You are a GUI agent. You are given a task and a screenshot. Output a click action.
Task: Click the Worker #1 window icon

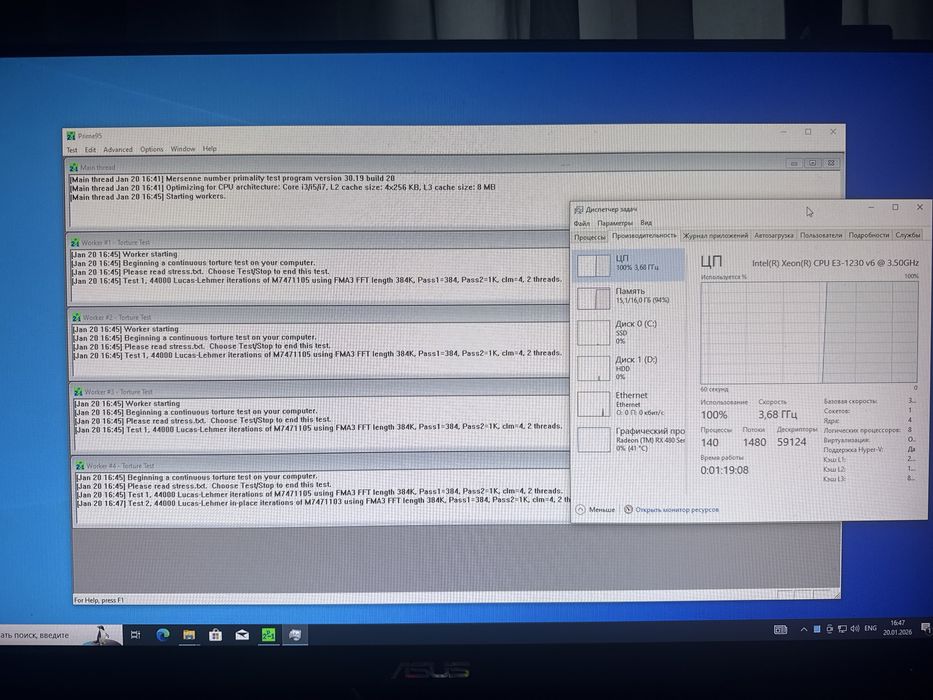[x=75, y=243]
